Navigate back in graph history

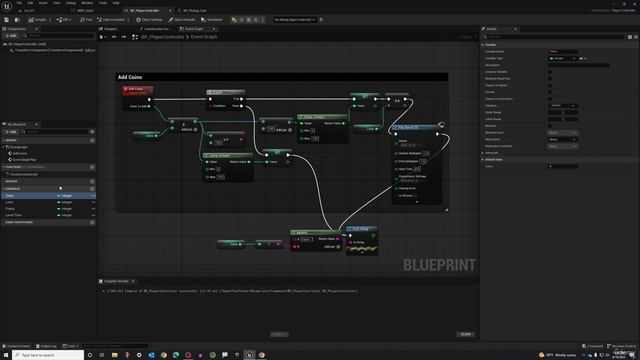pos(114,37)
